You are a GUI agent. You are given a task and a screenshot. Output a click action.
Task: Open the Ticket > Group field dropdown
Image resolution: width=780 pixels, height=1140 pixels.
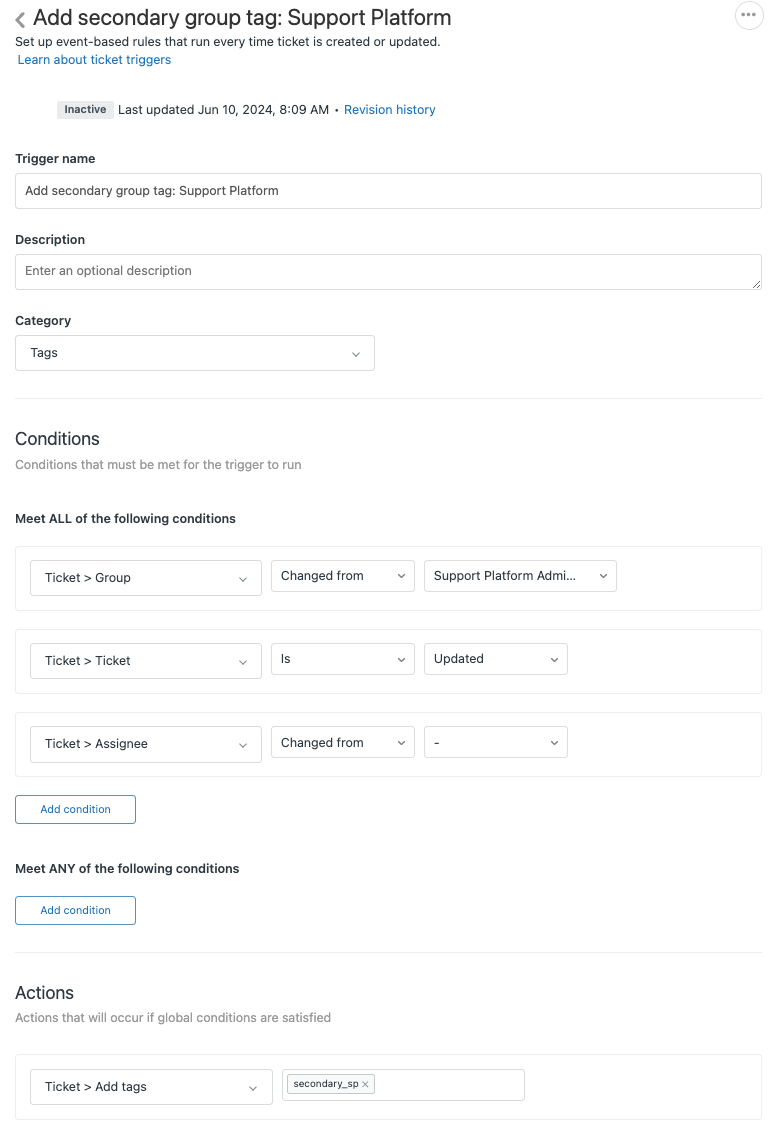click(x=146, y=578)
